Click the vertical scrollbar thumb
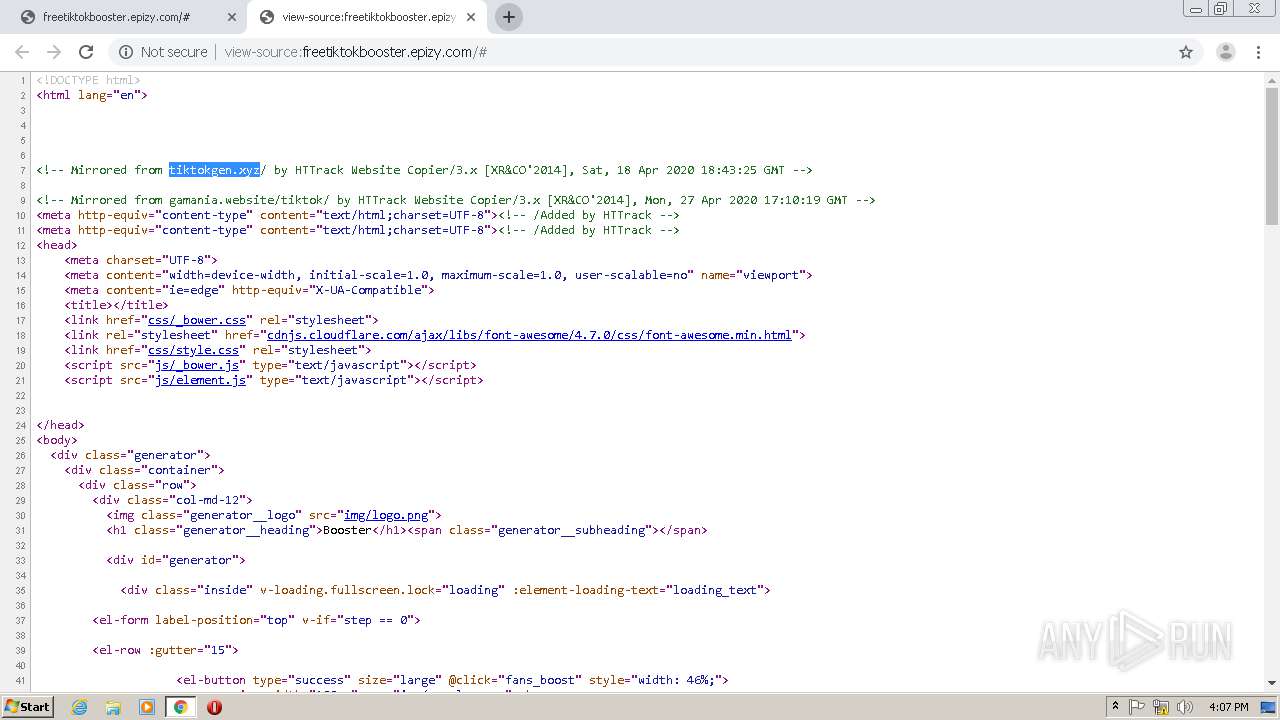Viewport: 1280px width, 720px height. (x=1272, y=155)
